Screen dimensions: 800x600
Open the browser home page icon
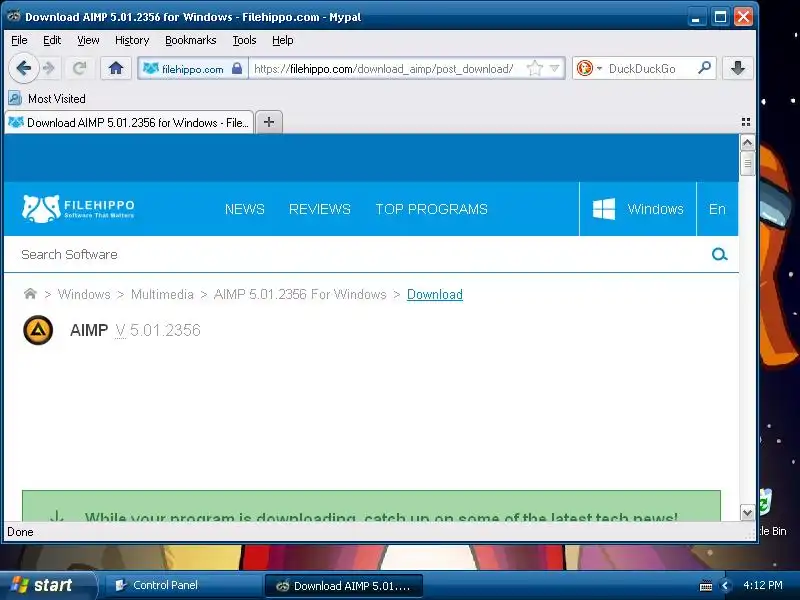click(x=116, y=68)
